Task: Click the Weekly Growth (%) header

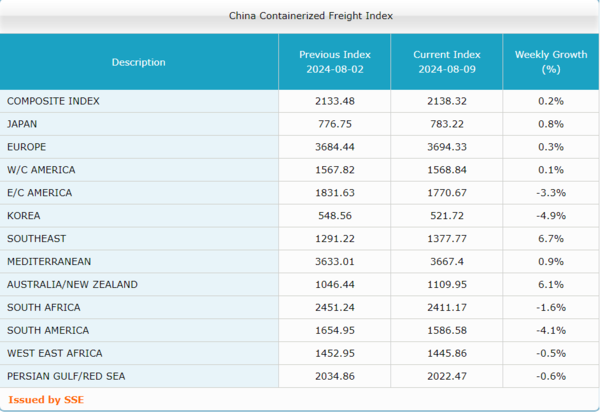Action: 550,62
